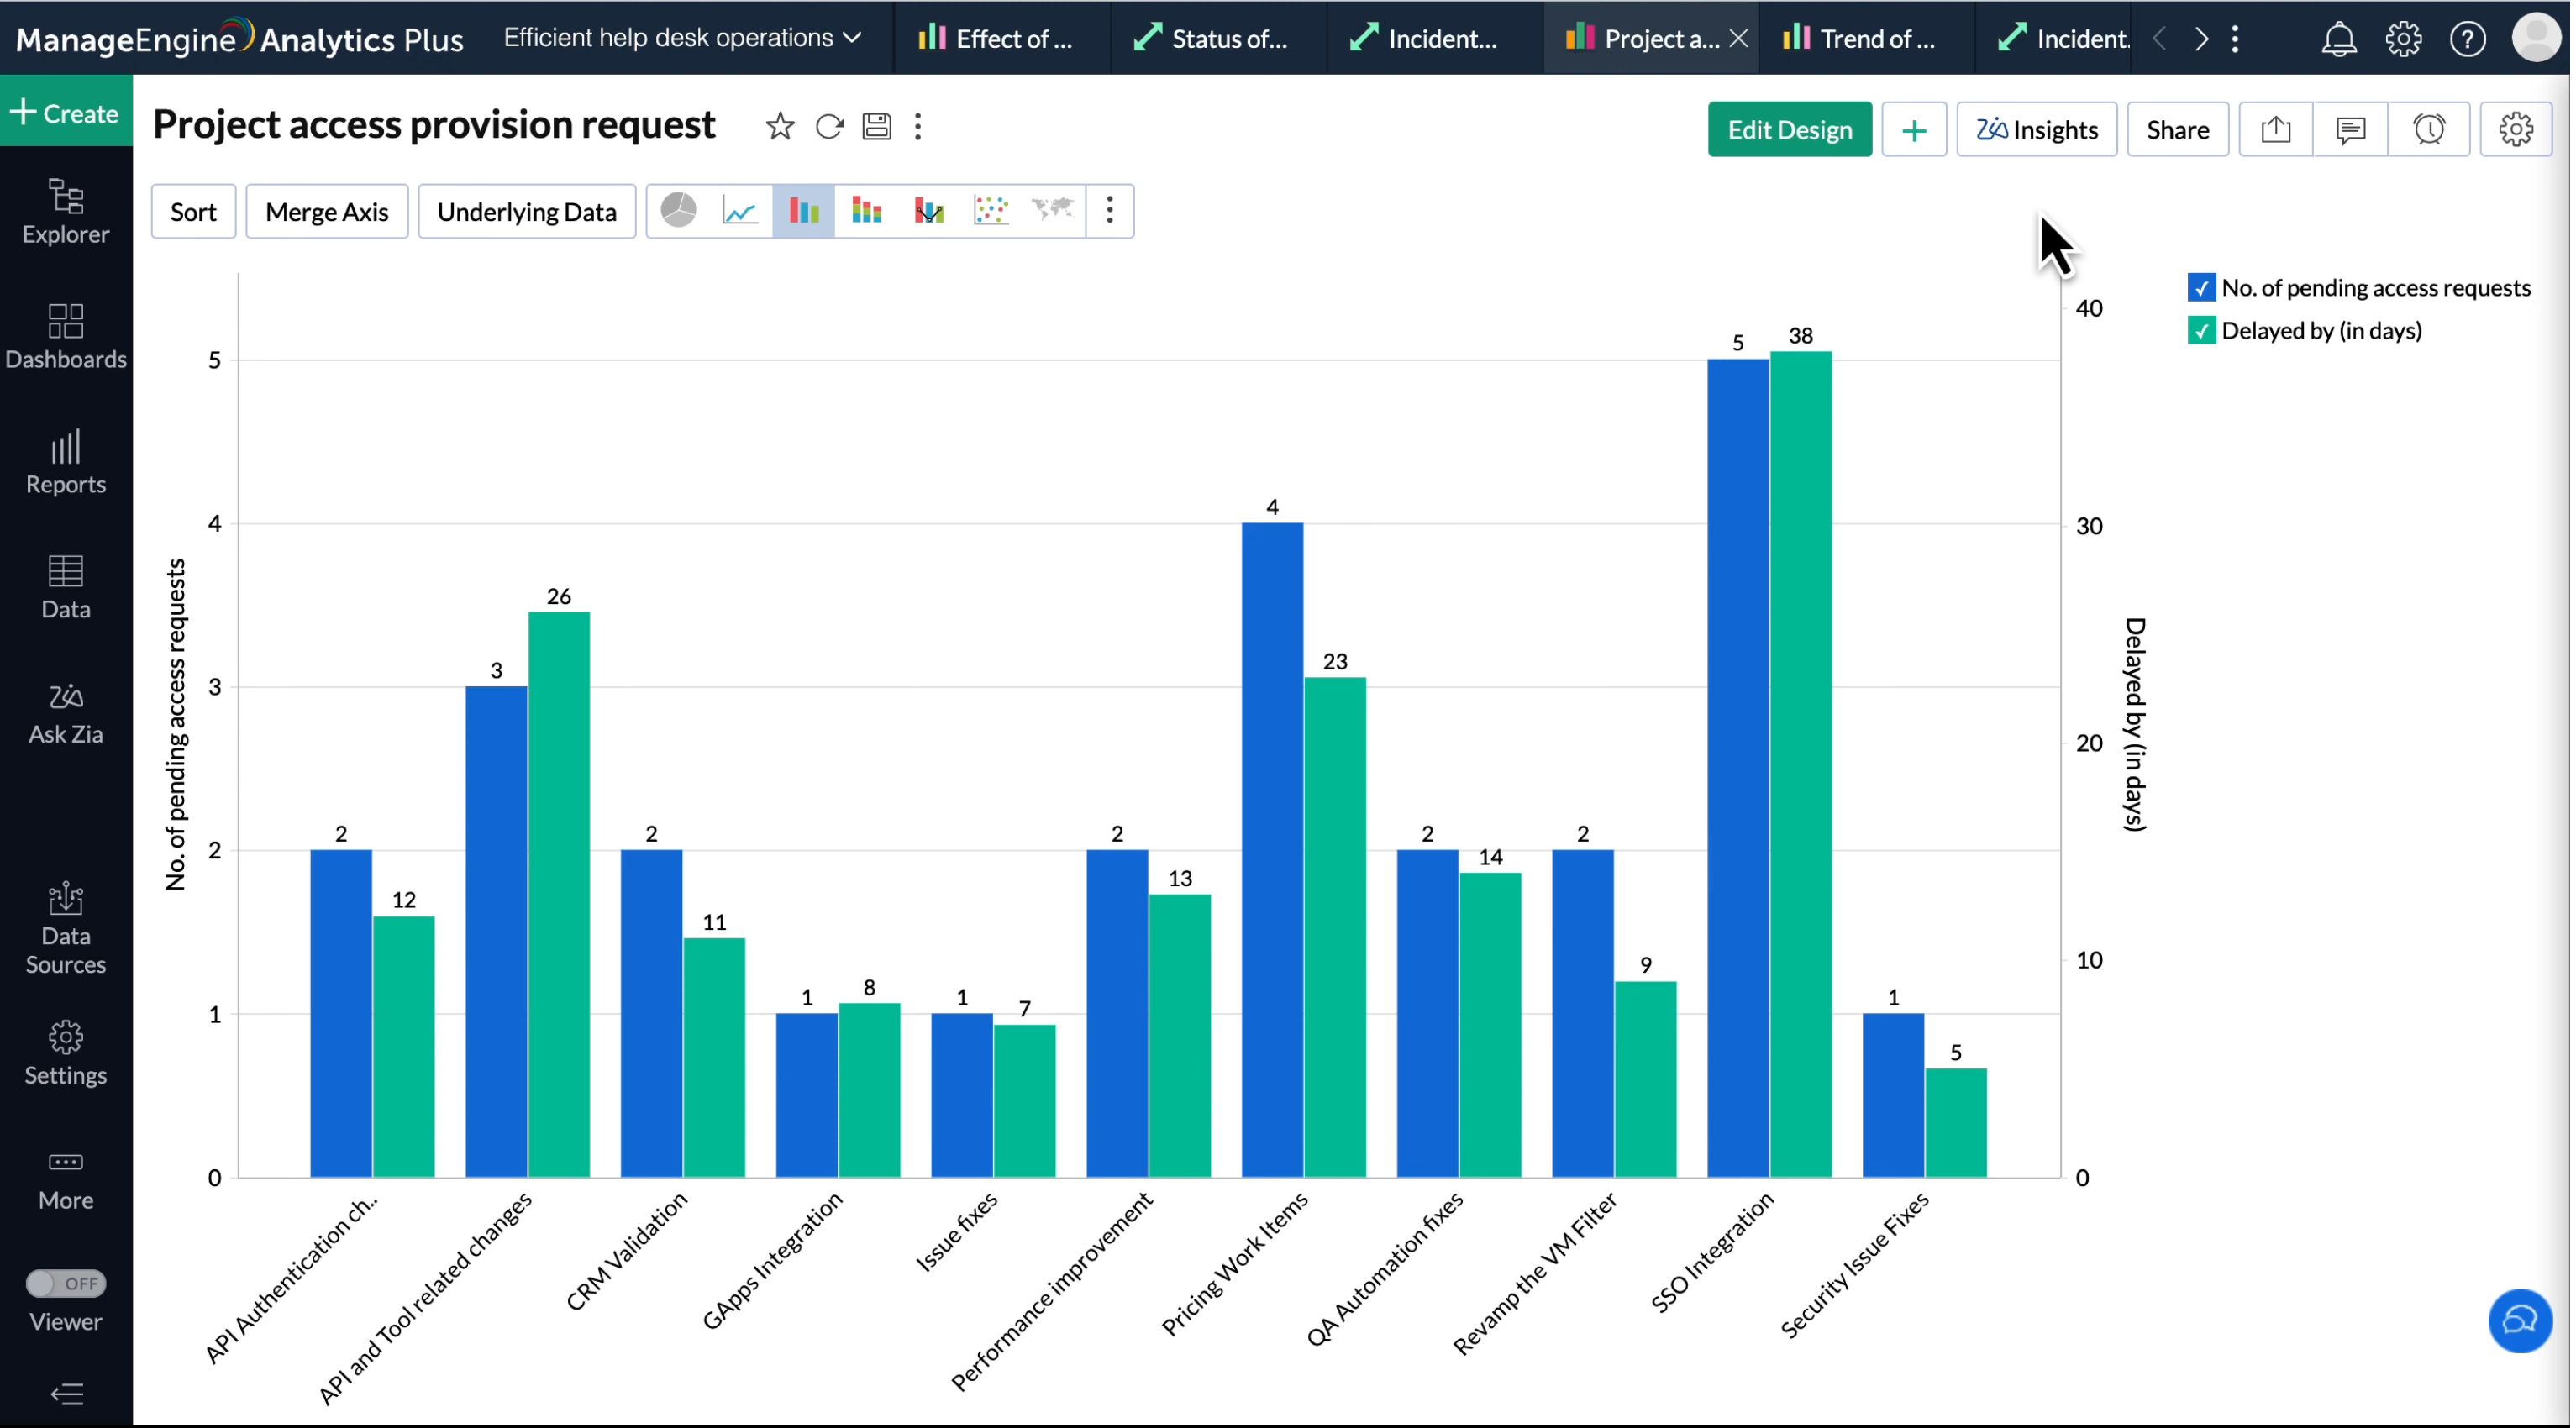Pick the map chart type icon
Viewport: 2576px width, 1428px height.
(x=1053, y=211)
